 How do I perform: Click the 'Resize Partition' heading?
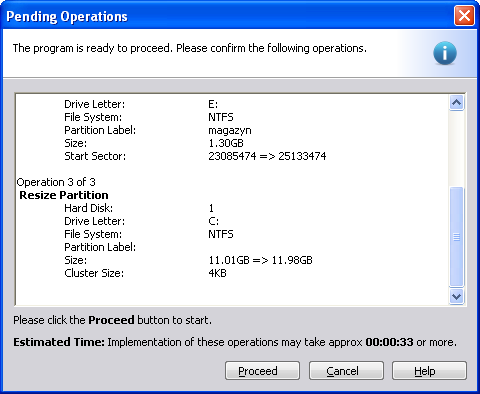64,195
